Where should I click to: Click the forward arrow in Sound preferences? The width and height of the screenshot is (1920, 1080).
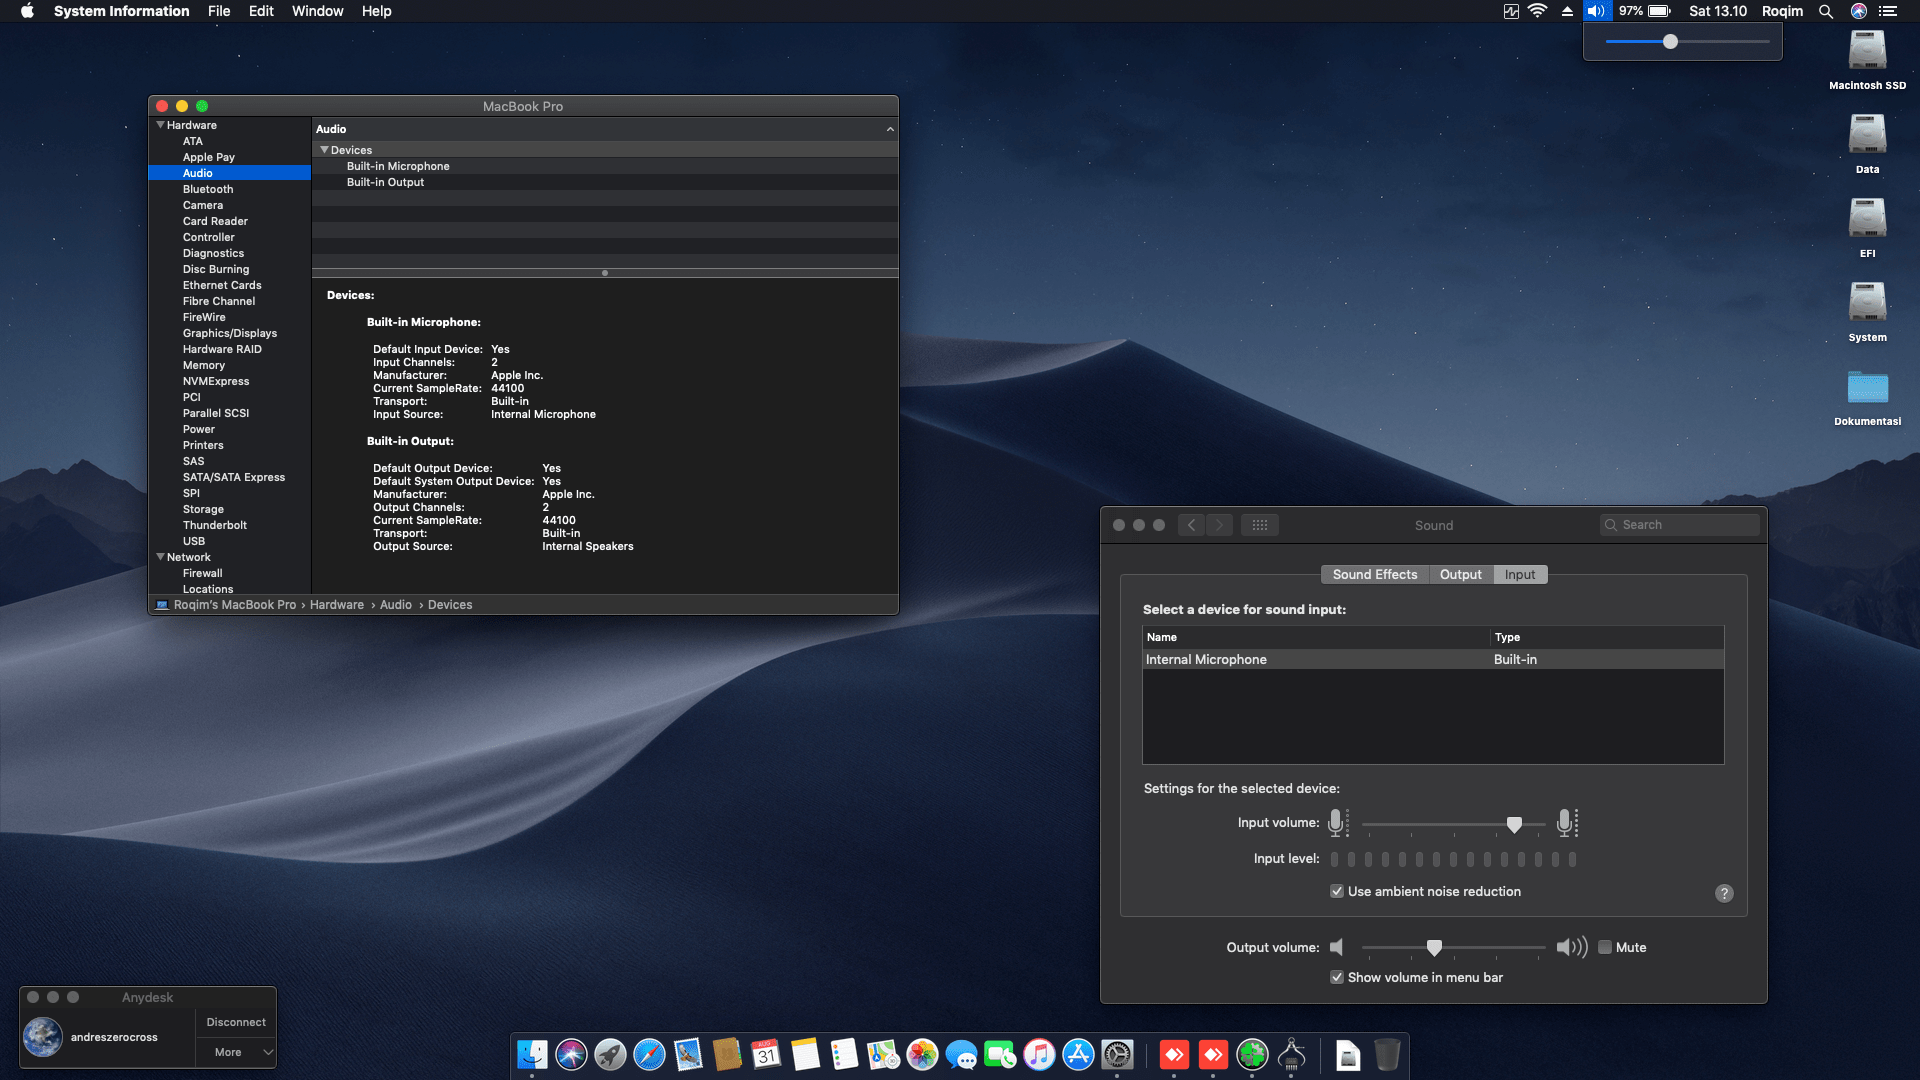coord(1219,525)
